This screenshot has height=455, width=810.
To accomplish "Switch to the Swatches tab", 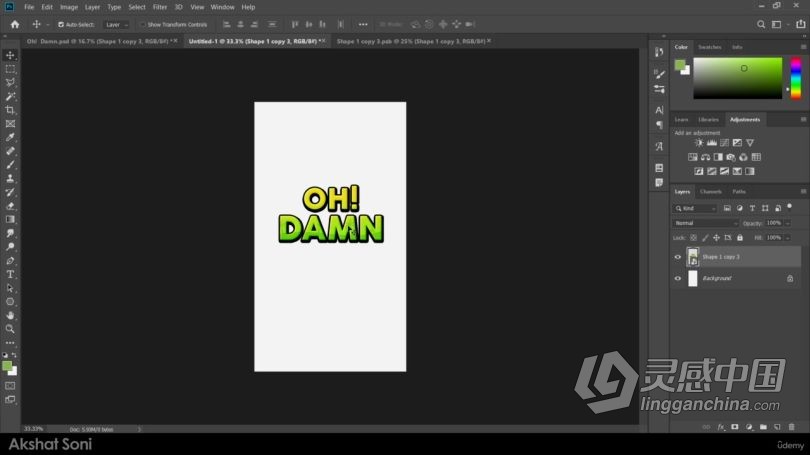I will pos(709,47).
